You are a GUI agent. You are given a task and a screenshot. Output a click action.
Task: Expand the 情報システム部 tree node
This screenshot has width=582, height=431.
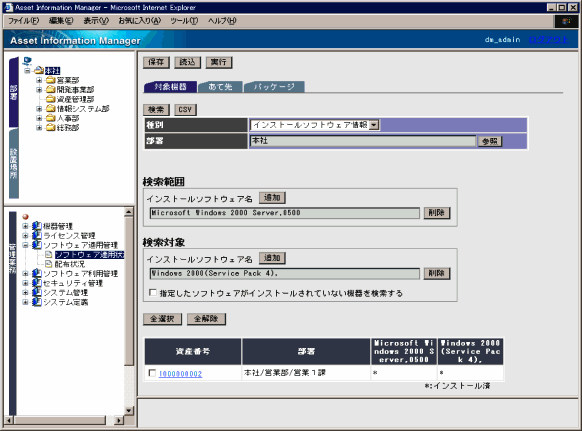coord(39,109)
